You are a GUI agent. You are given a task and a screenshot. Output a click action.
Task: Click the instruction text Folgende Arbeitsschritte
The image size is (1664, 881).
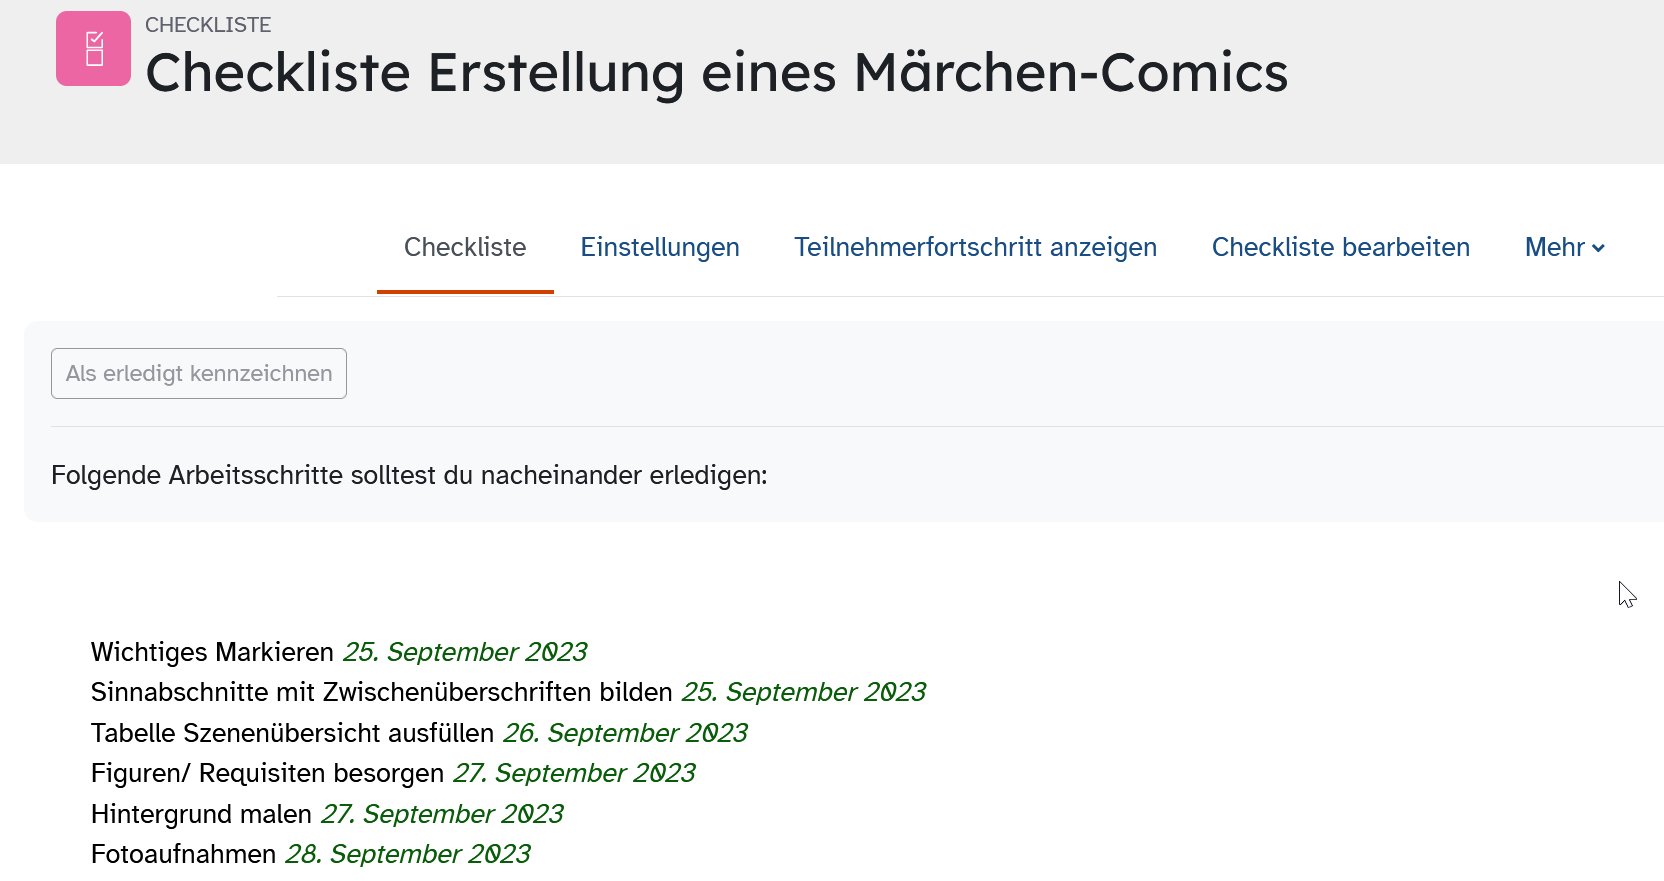409,475
